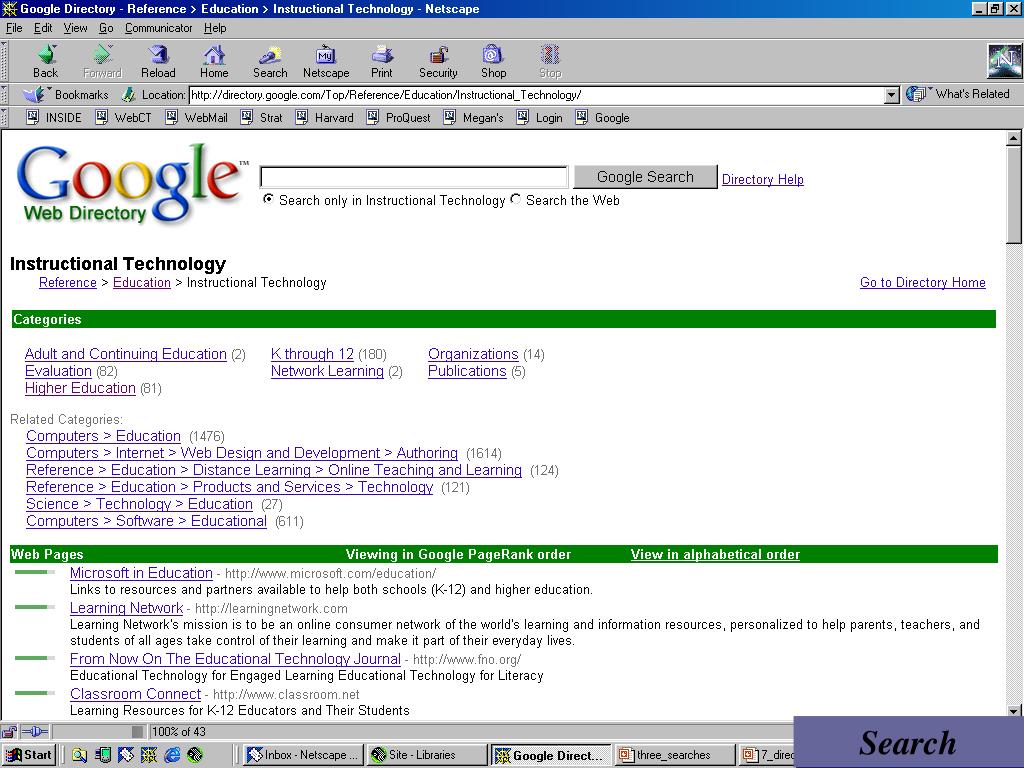Click the Netscape N logo animation
Image resolution: width=1024 pixels, height=768 pixels.
coord(1004,61)
